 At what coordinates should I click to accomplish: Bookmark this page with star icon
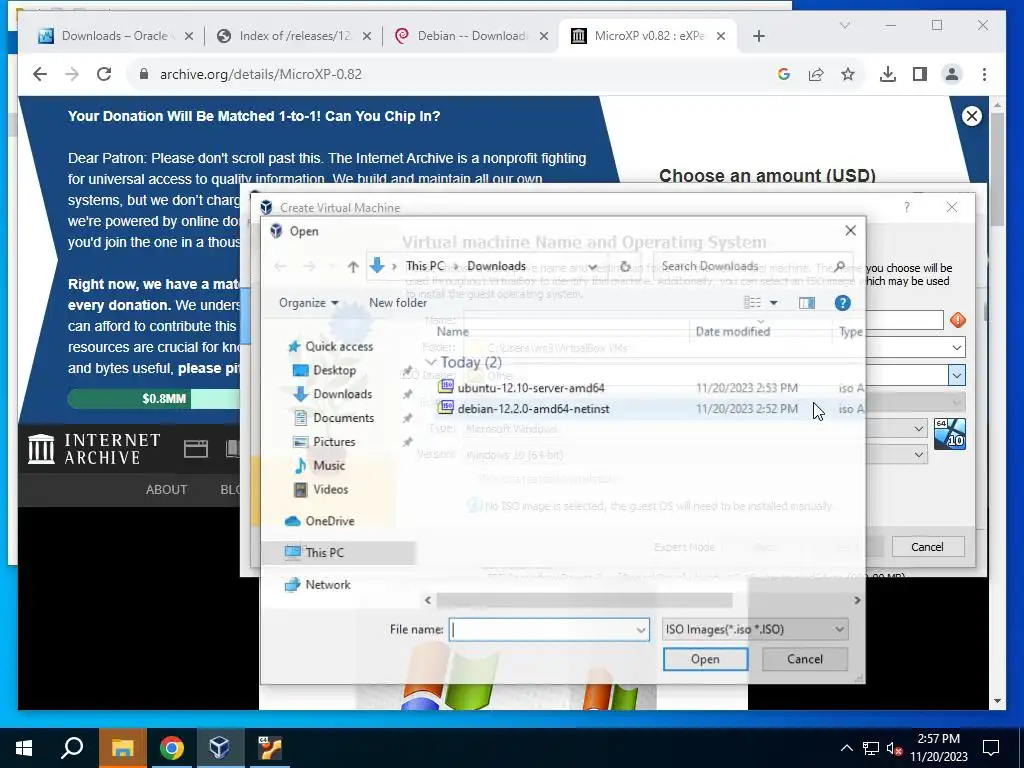[848, 74]
